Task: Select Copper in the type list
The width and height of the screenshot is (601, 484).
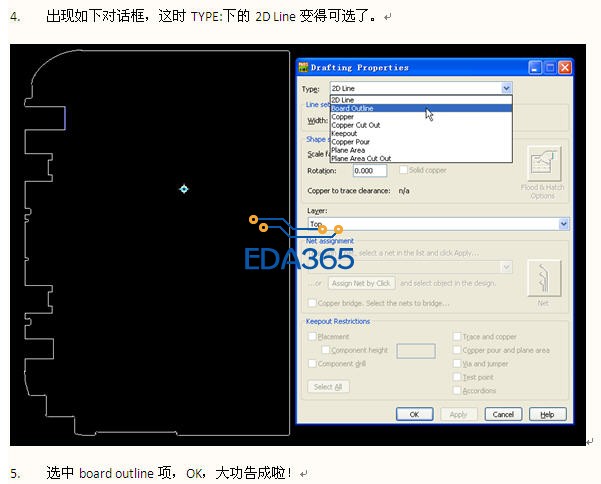Action: pos(421,116)
